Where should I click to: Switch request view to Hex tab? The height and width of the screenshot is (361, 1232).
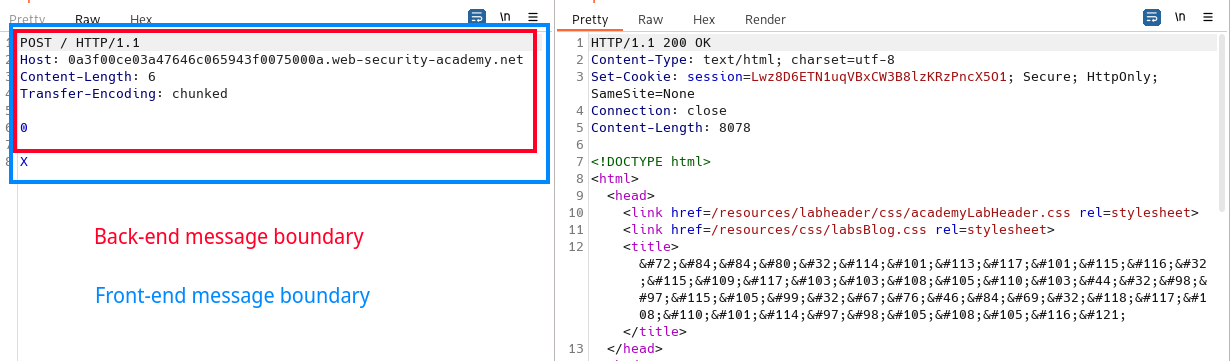point(141,19)
